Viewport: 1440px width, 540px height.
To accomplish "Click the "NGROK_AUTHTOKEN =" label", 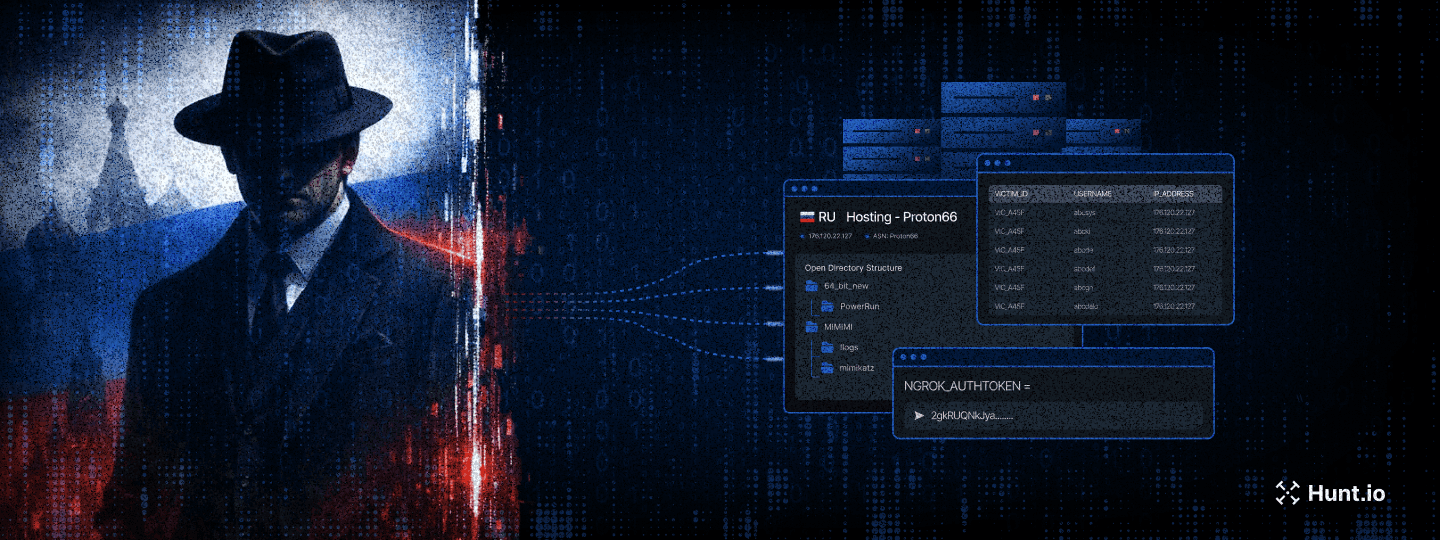I will (966, 385).
